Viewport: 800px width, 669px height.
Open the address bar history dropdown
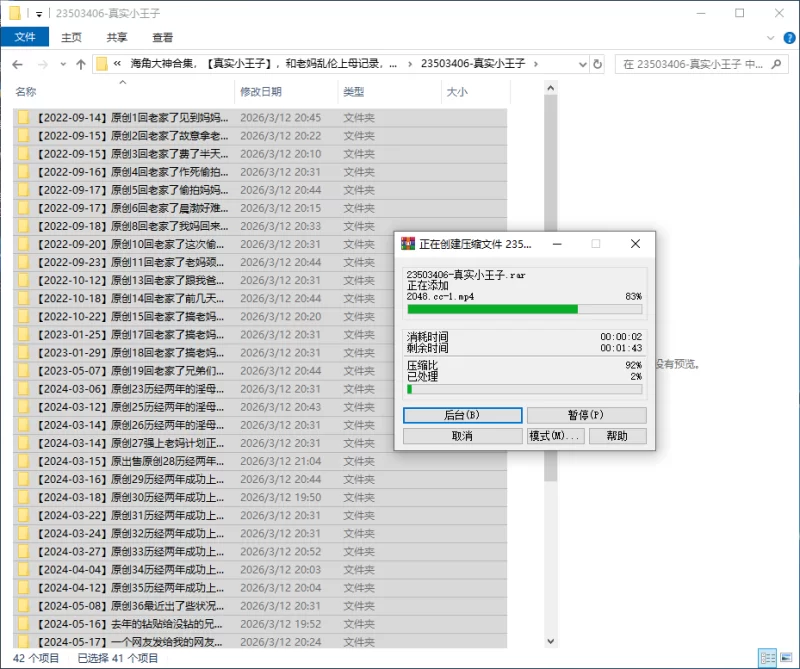coord(583,64)
